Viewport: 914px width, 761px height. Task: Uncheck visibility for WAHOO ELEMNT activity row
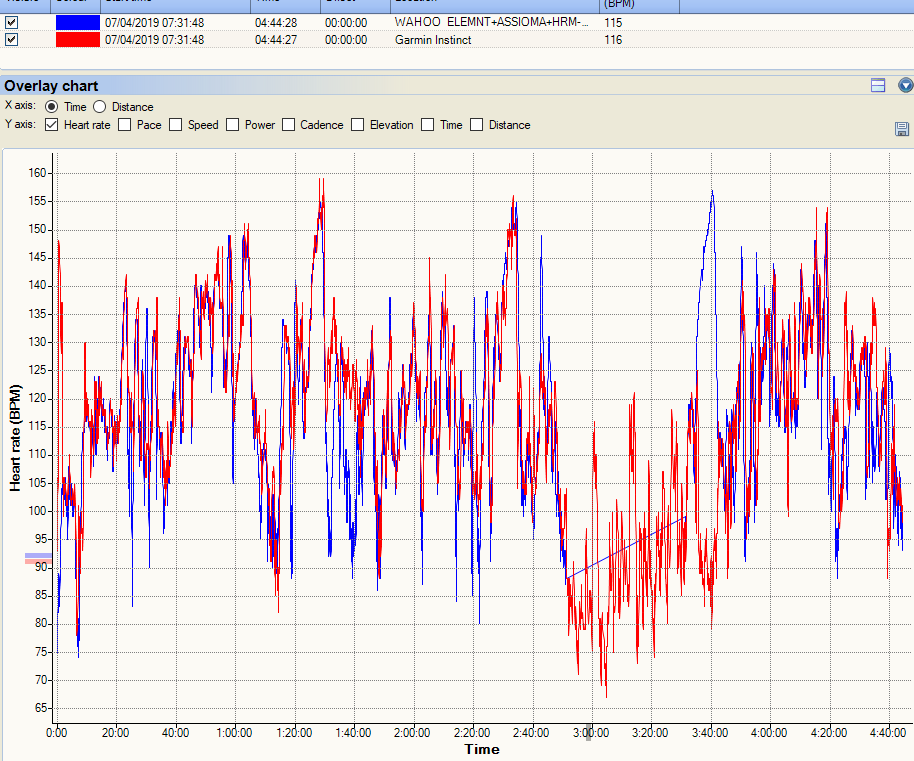click(x=12, y=22)
